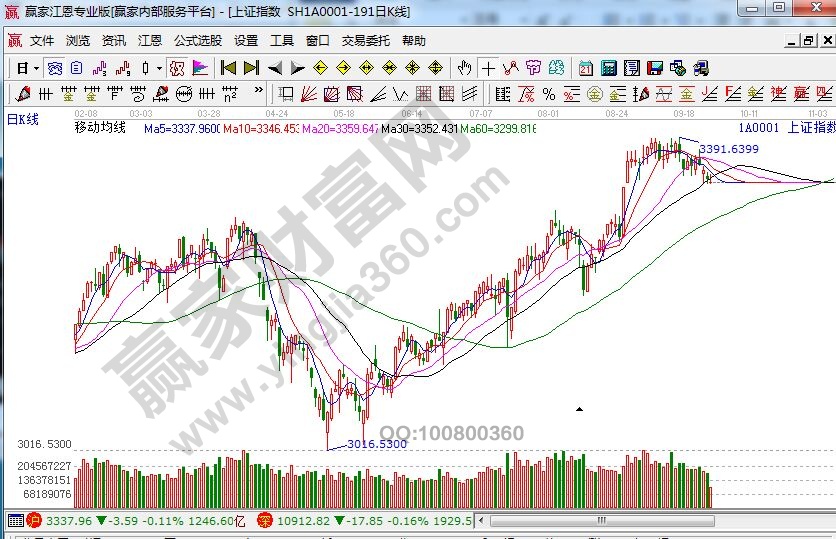Jump to first record with skip-back arrow
This screenshot has height=539, width=836.
click(228, 68)
